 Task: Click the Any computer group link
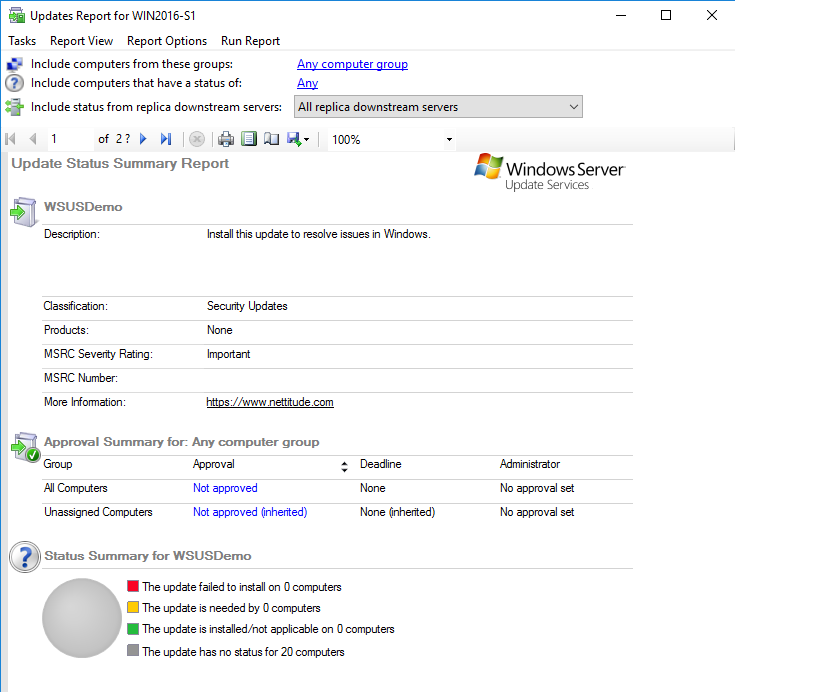353,64
